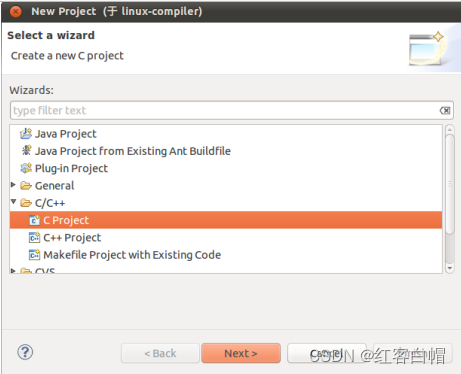This screenshot has height=374, width=461.
Task: Click the General folder icon
Action: coord(26,185)
